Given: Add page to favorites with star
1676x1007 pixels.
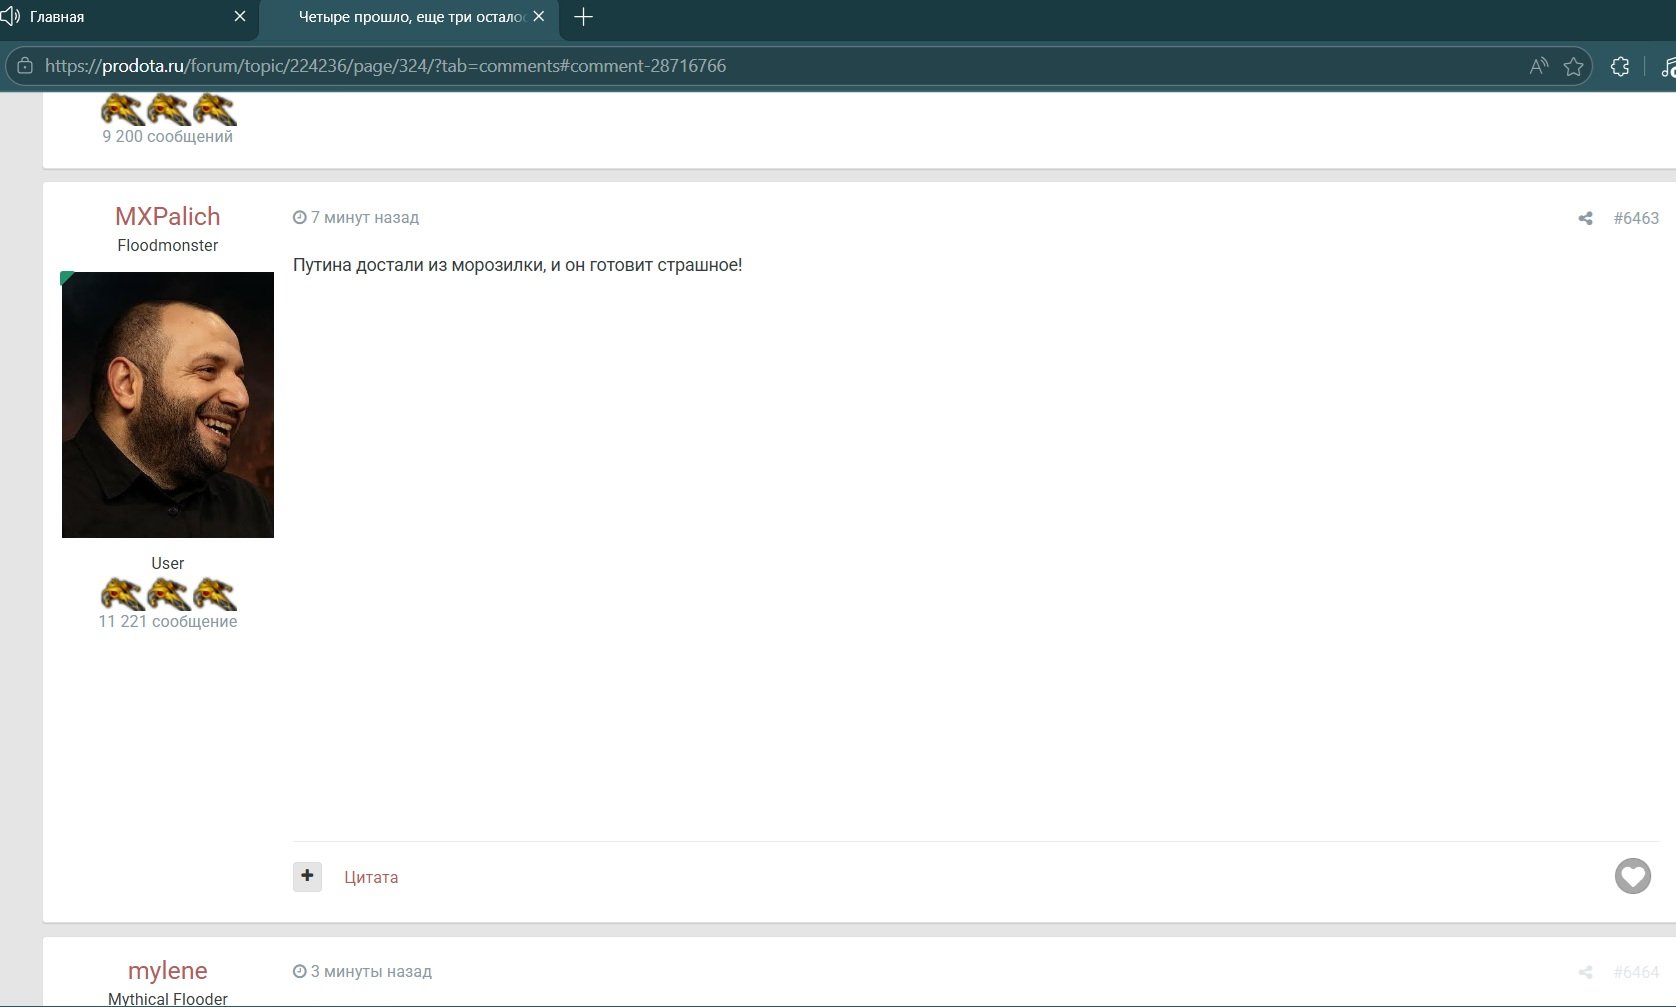Looking at the screenshot, I should click(1573, 66).
